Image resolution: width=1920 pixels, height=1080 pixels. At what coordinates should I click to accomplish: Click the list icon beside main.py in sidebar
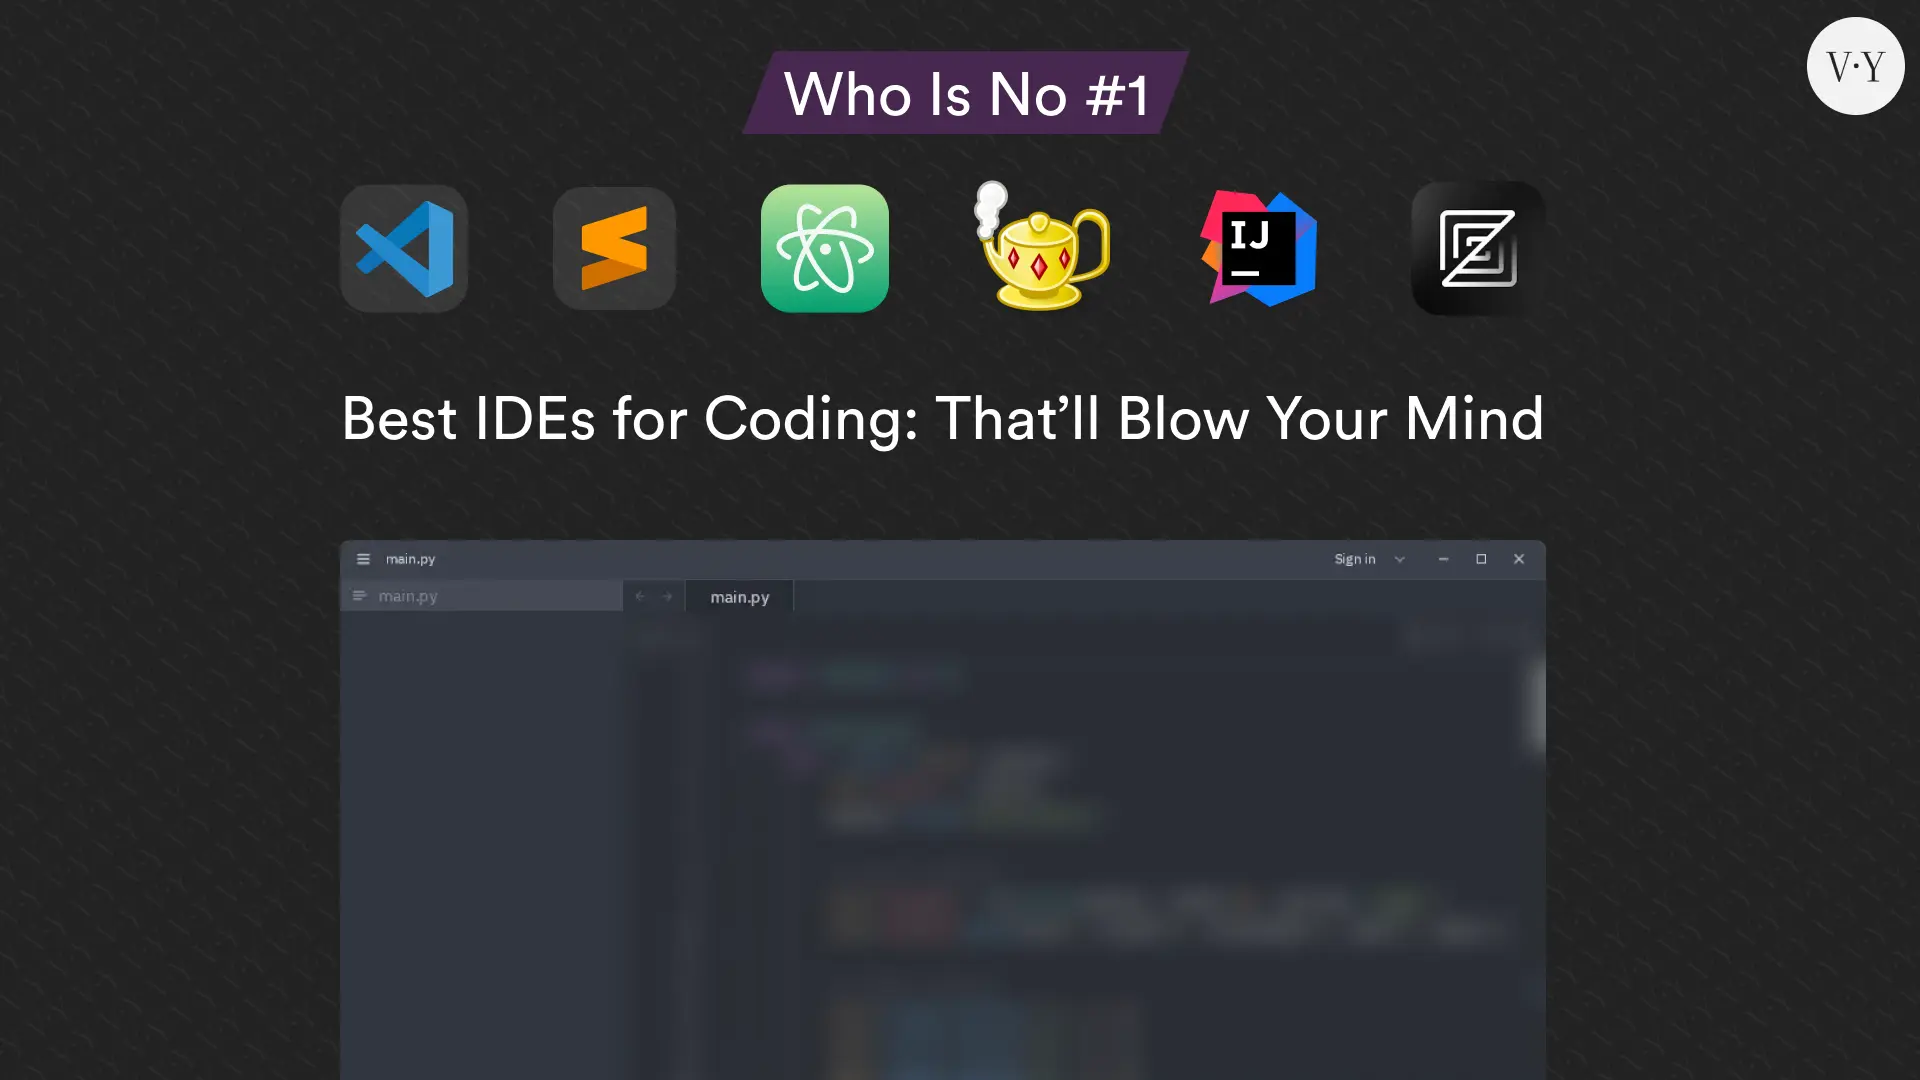coord(358,595)
